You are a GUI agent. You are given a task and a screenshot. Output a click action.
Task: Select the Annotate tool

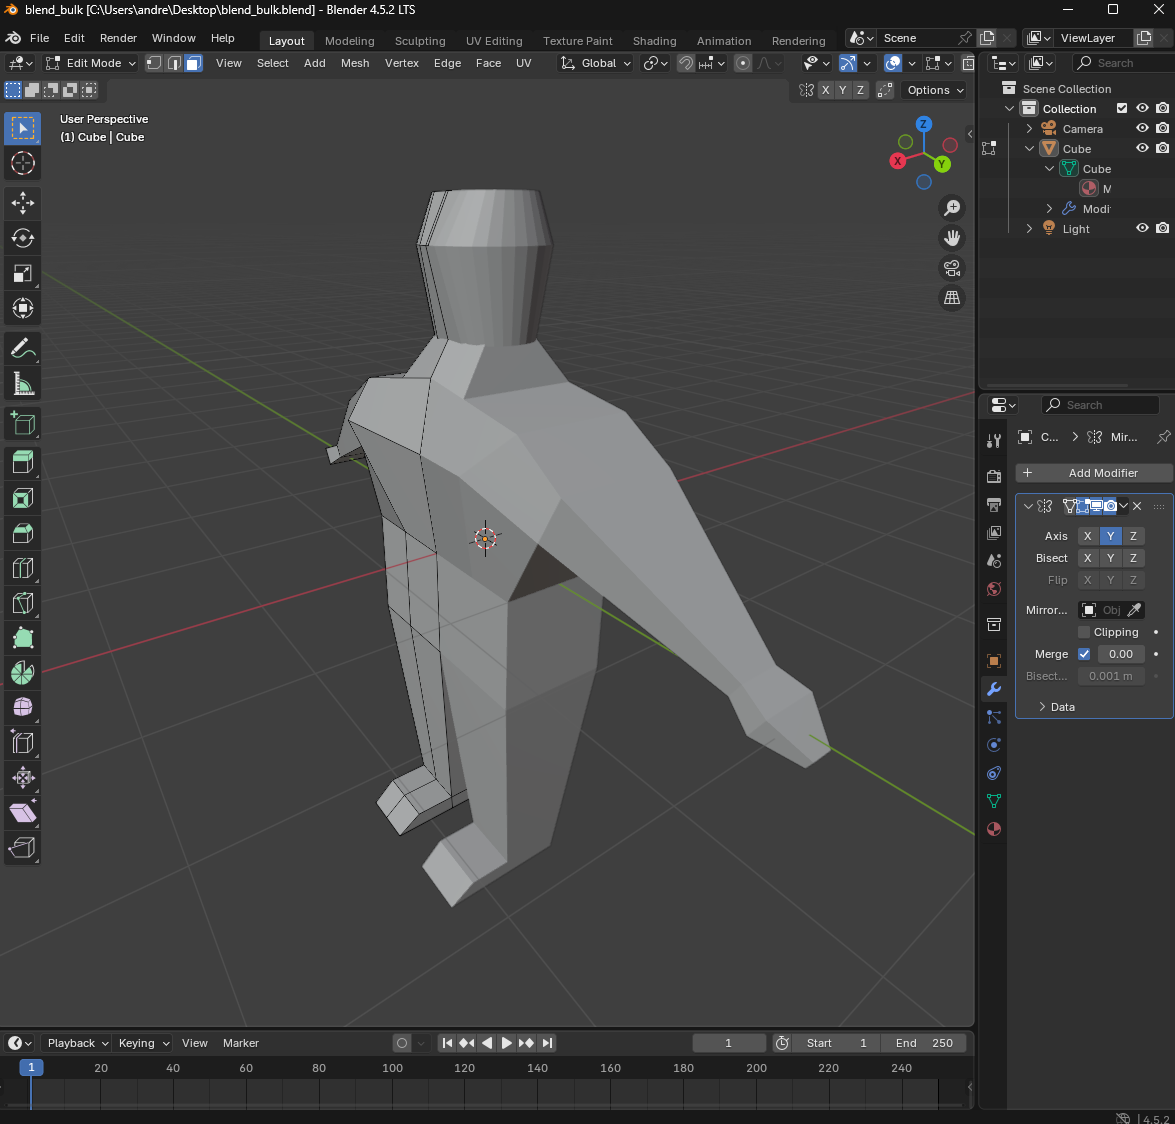[22, 348]
